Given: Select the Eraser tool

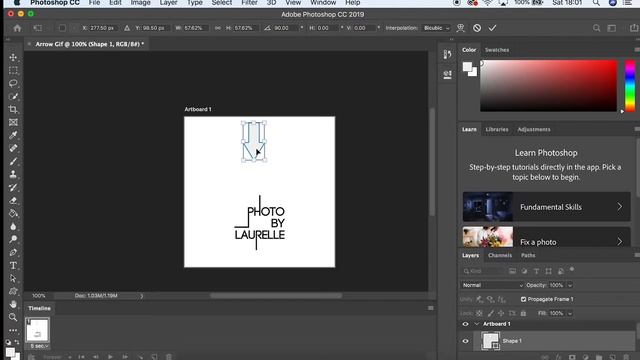Looking at the screenshot, I should coord(13,200).
